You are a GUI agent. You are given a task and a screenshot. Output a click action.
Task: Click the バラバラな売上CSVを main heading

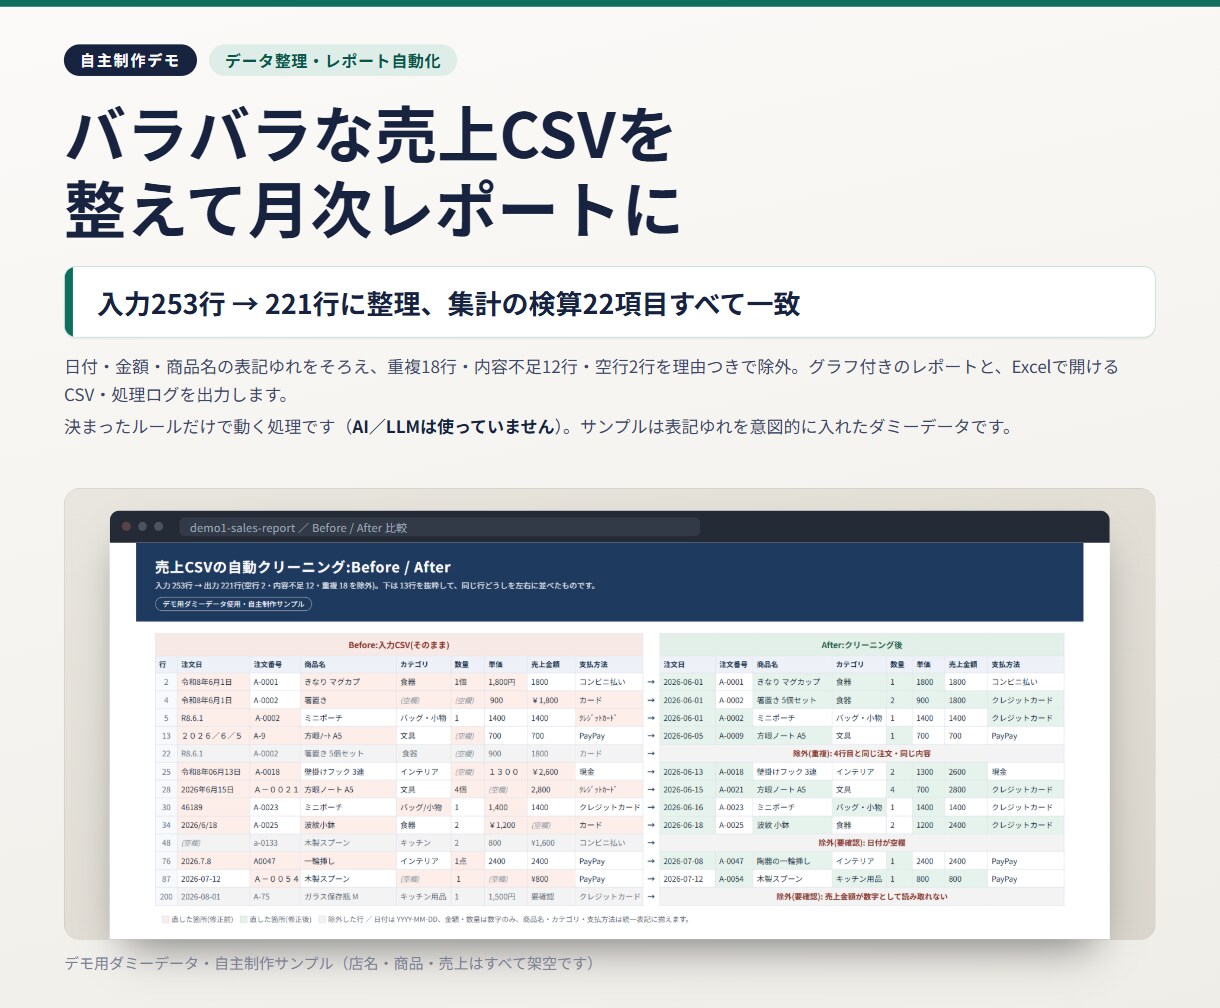tap(370, 135)
